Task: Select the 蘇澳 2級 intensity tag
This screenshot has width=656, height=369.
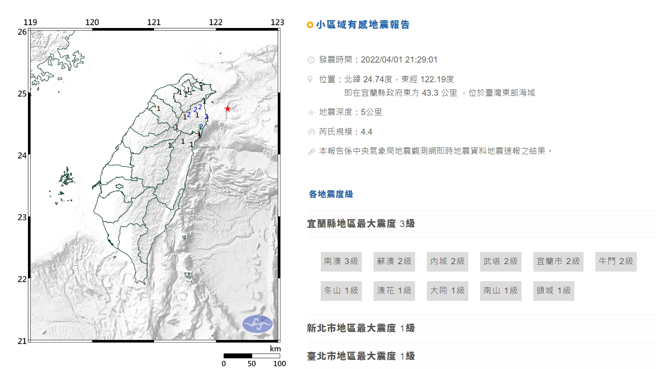Action: tap(394, 261)
